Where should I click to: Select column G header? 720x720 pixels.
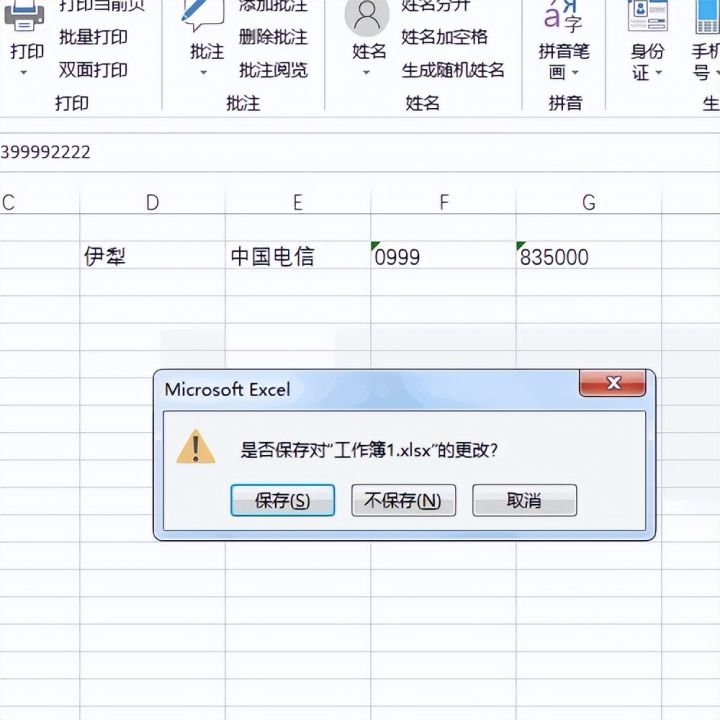[x=589, y=202]
